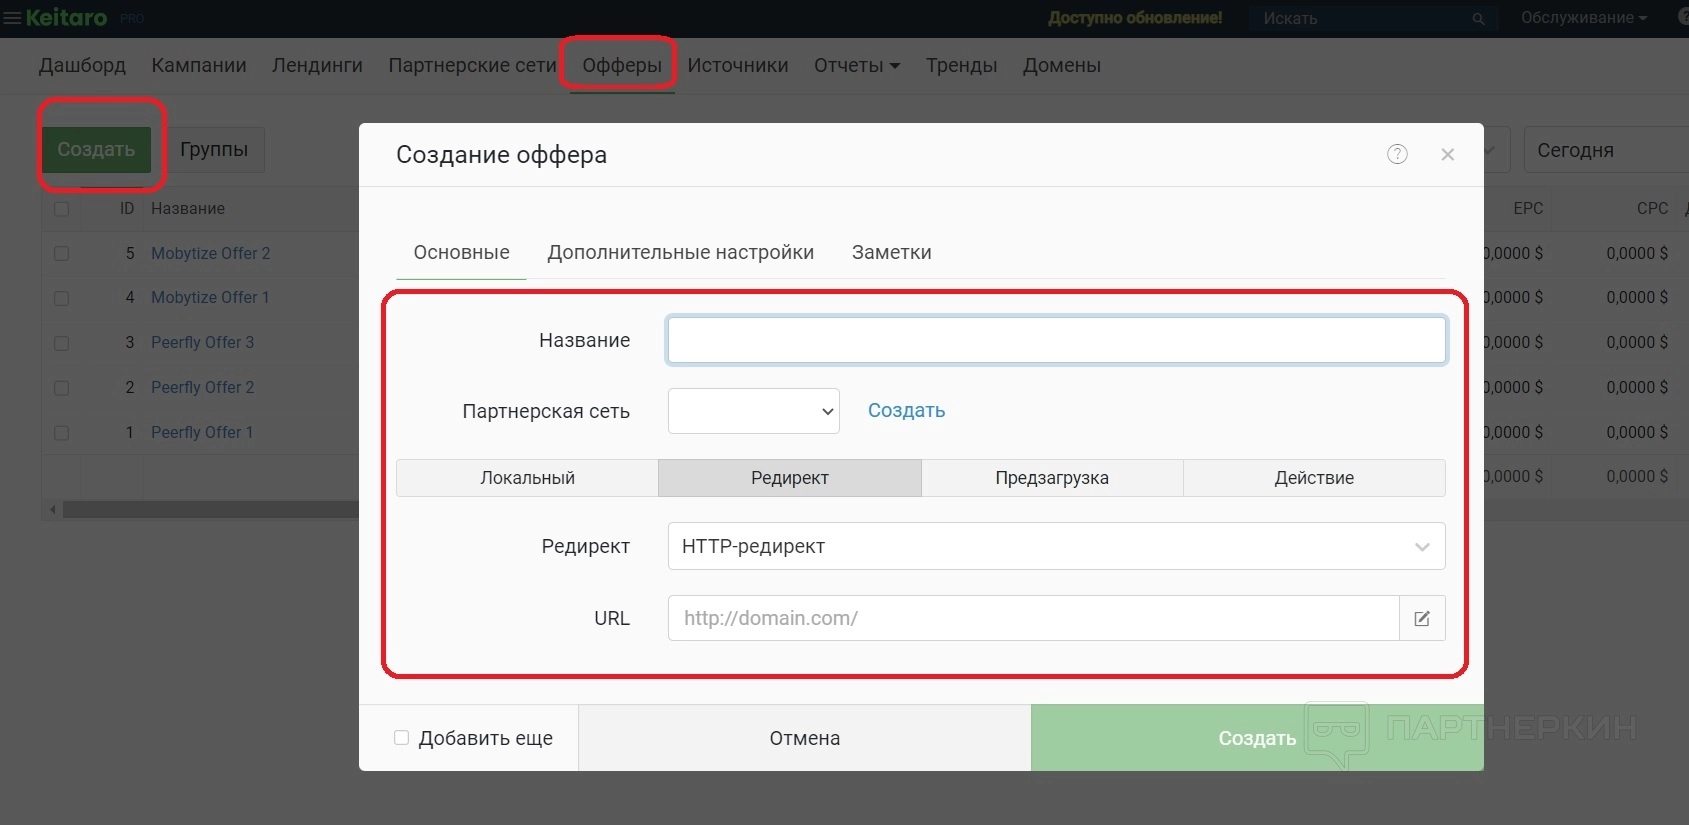
Task: Close the offer creation dialog
Action: (x=1447, y=154)
